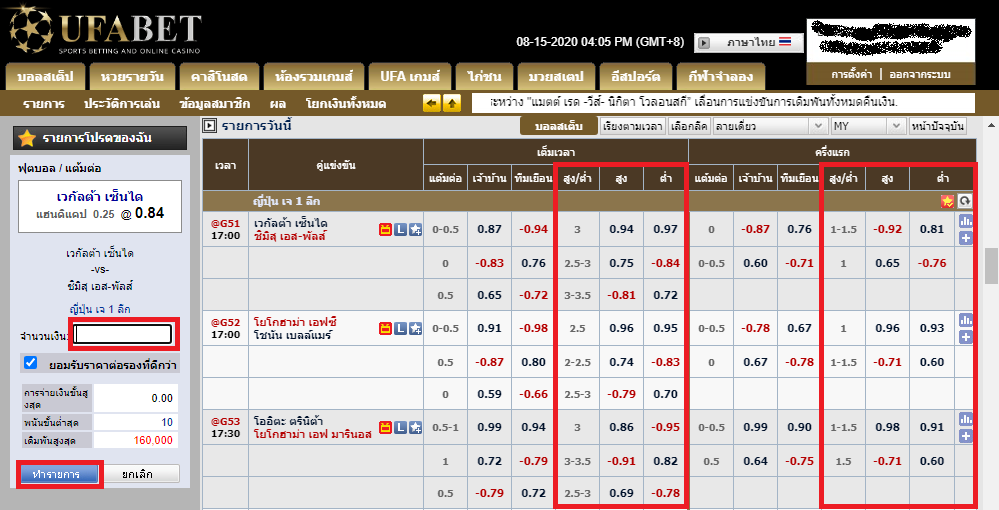Image resolution: width=999 pixels, height=510 pixels.
Task: Open statistics chart icon for G51 row
Action: (x=966, y=221)
